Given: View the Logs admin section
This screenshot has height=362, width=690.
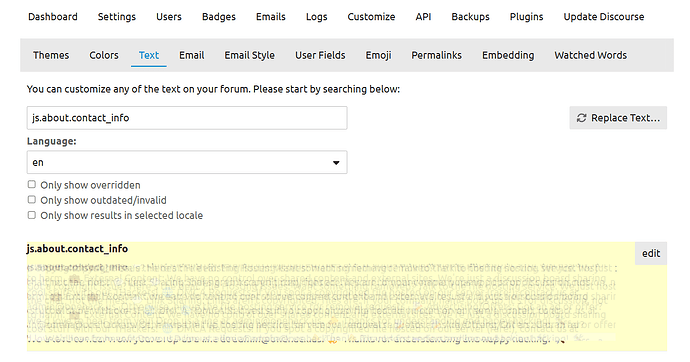Looking at the screenshot, I should click(316, 17).
